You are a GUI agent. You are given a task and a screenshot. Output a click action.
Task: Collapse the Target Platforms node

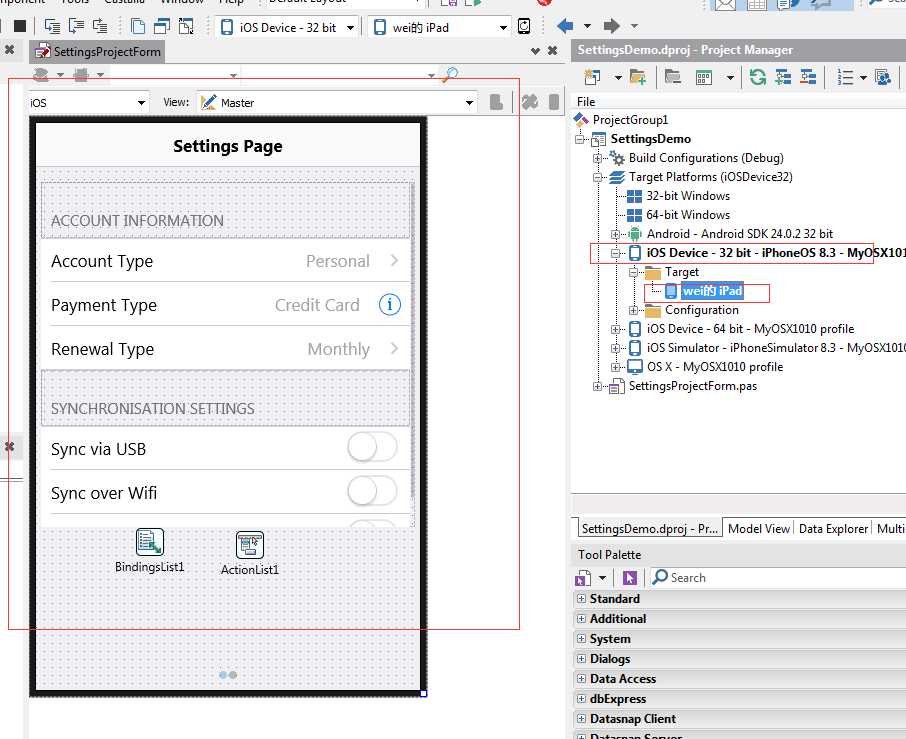[597, 177]
